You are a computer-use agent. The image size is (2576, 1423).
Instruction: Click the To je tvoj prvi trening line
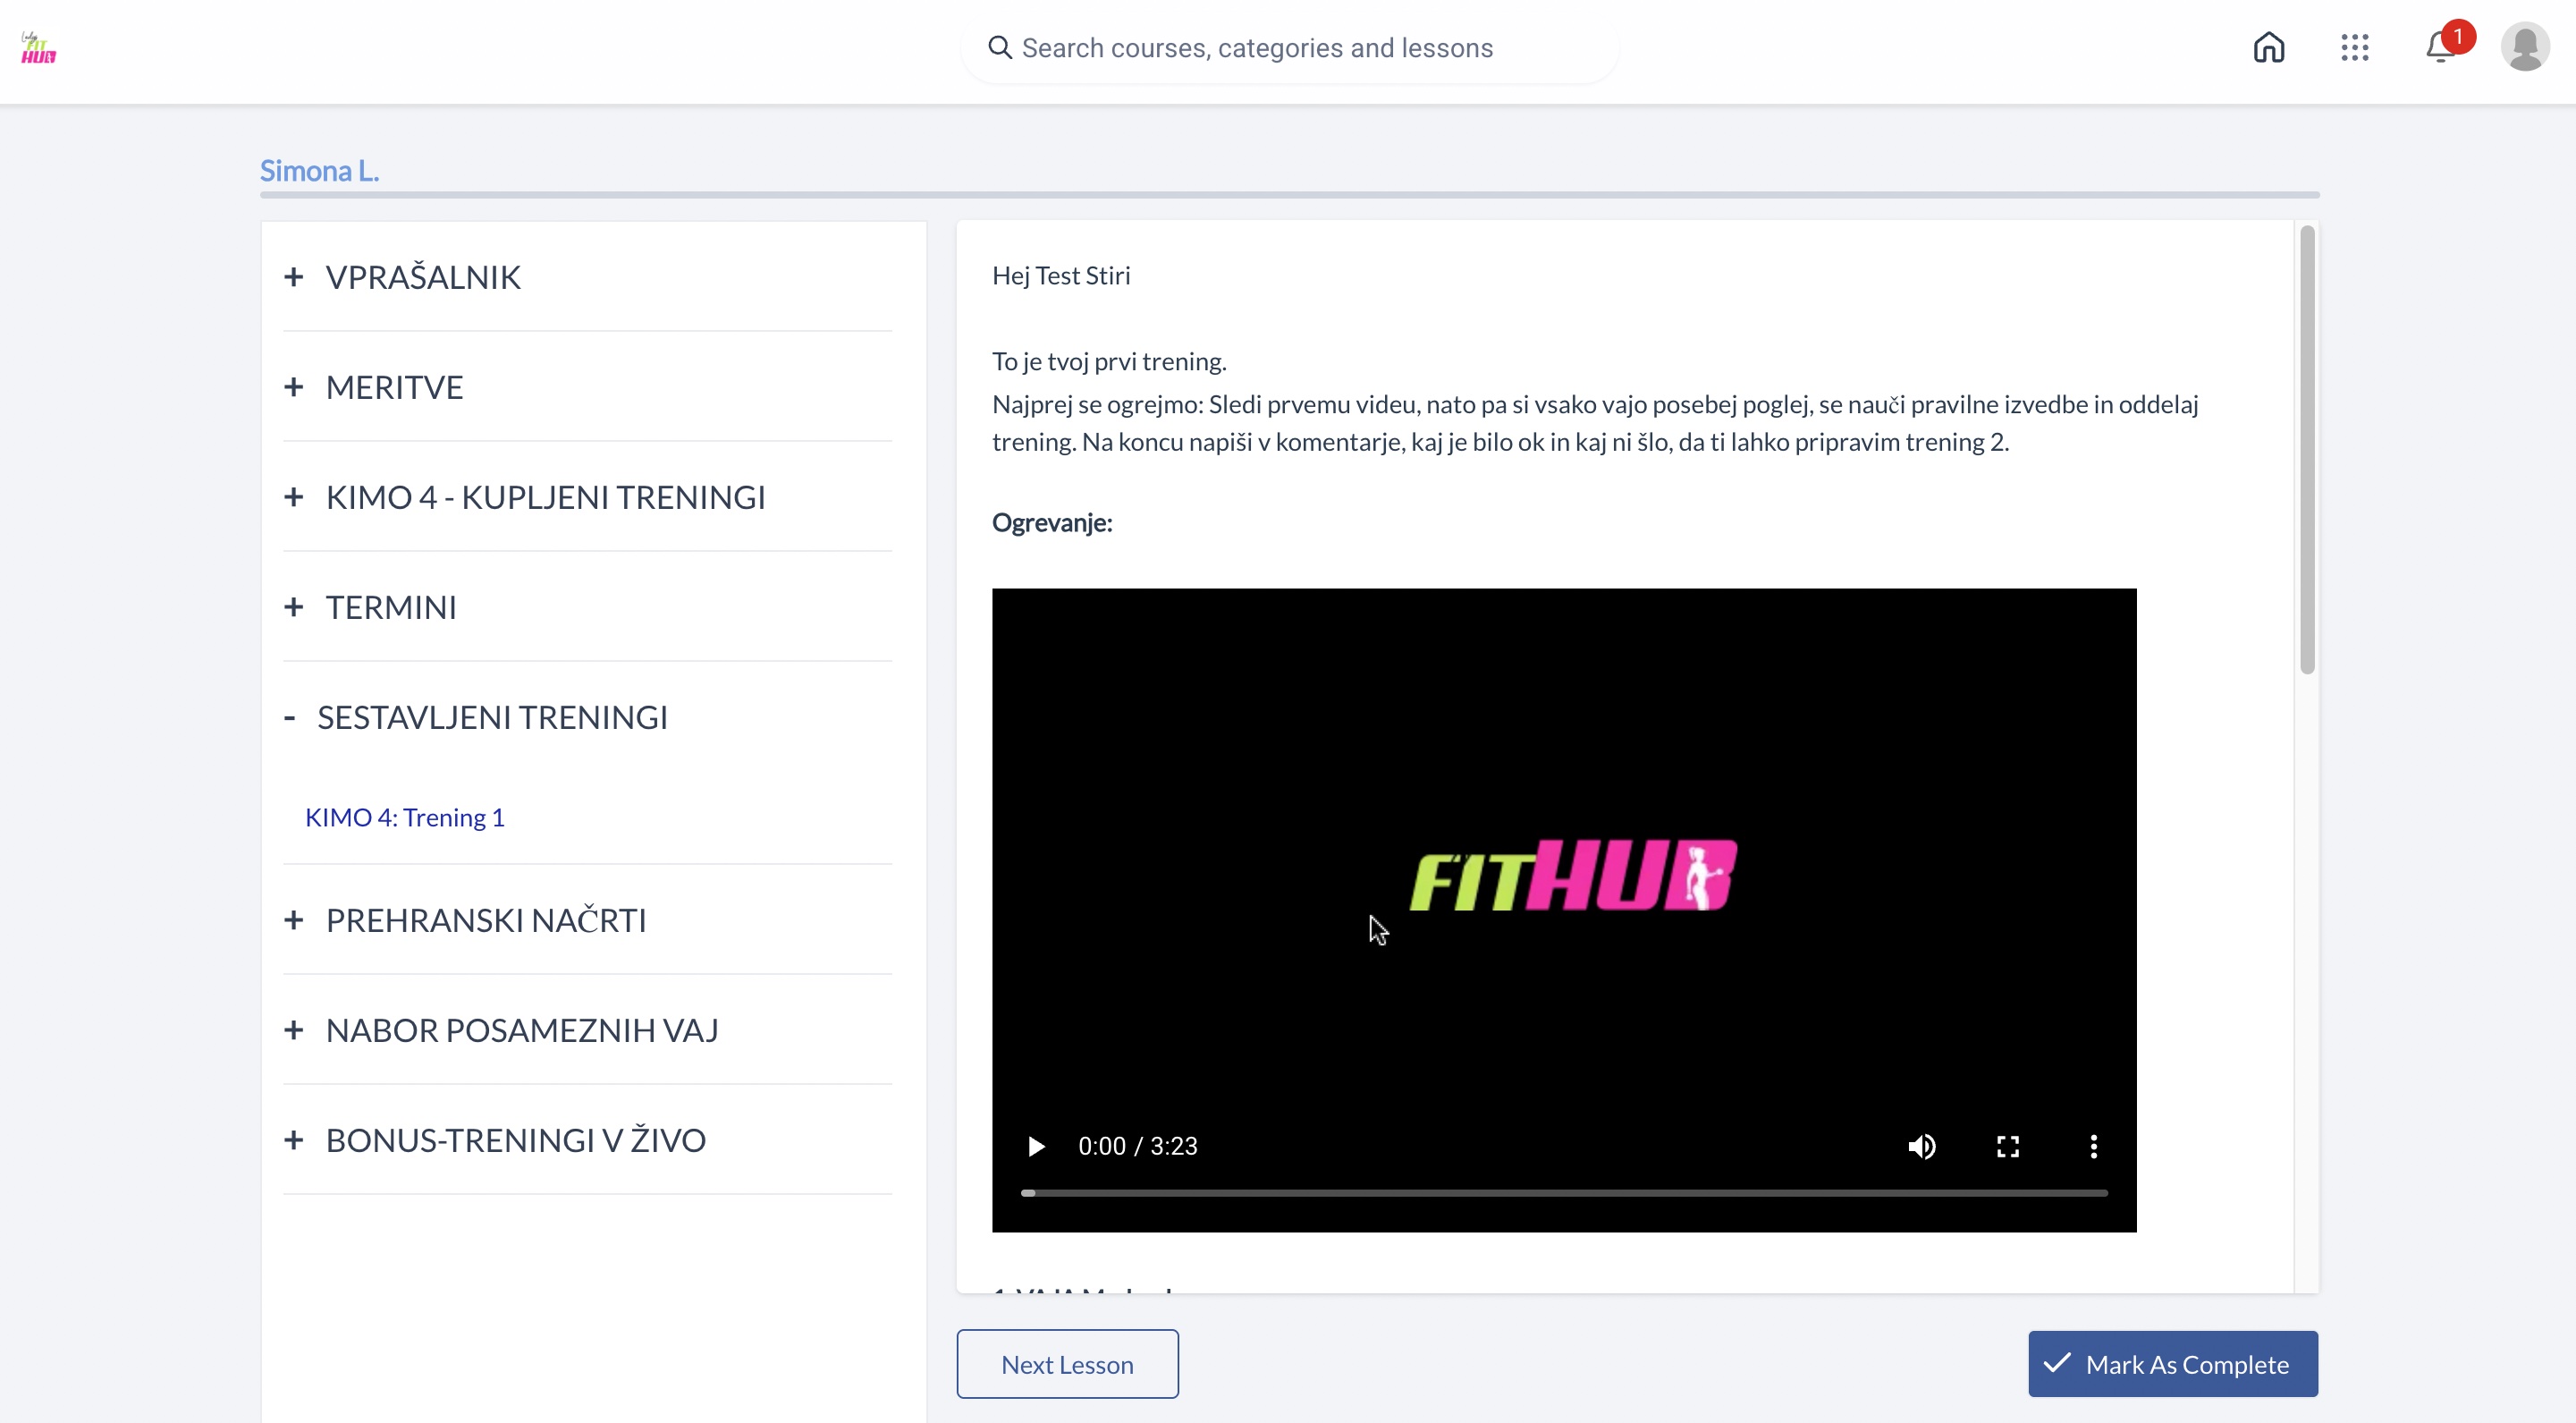pyautogui.click(x=1109, y=361)
